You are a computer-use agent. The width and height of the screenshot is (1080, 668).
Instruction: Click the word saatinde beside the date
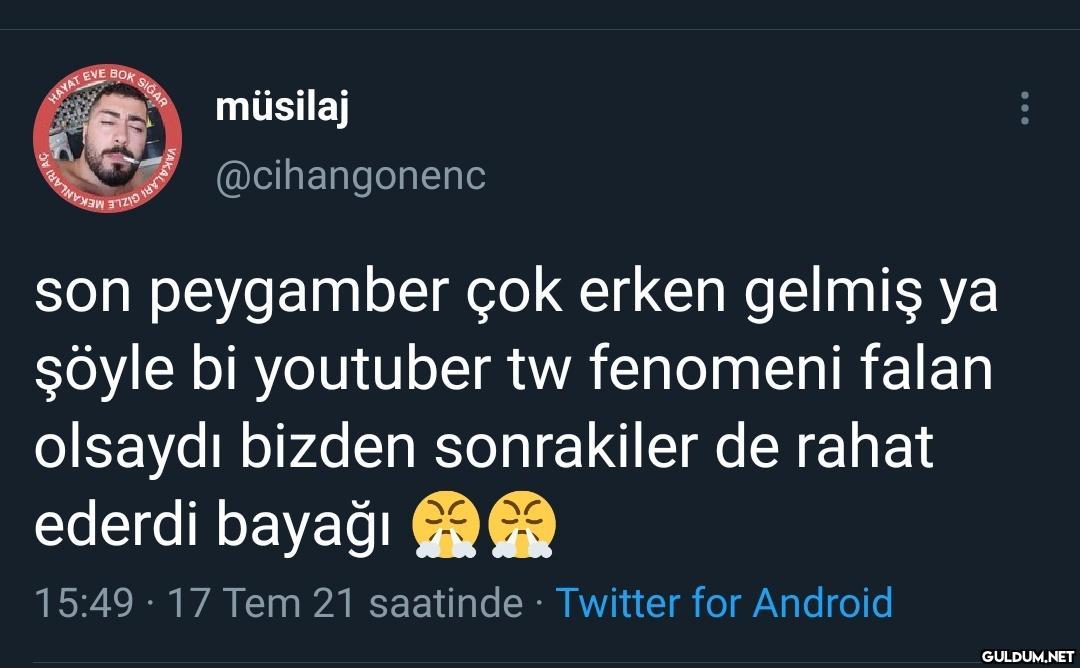click(445, 603)
